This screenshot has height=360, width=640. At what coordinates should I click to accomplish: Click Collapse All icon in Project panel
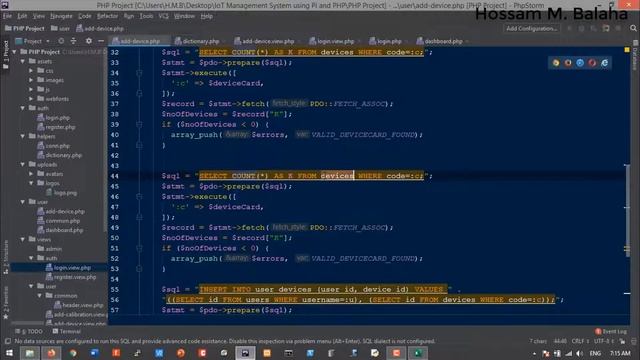click(73, 41)
